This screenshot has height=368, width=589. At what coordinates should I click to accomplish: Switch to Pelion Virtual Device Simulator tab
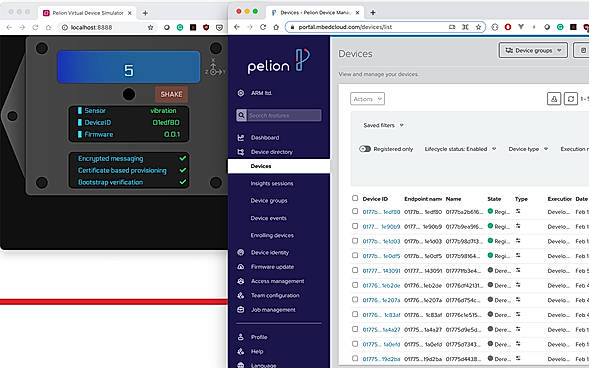(x=87, y=13)
